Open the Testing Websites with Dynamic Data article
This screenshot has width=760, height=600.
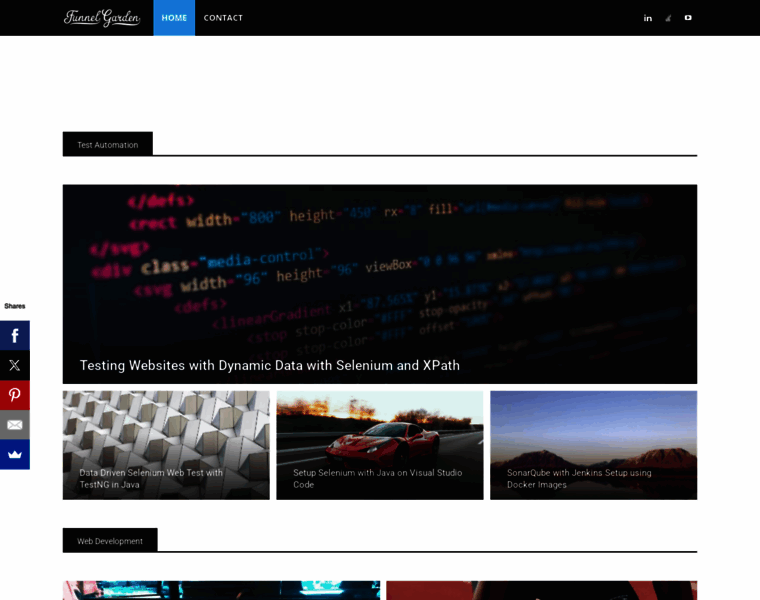pos(270,366)
